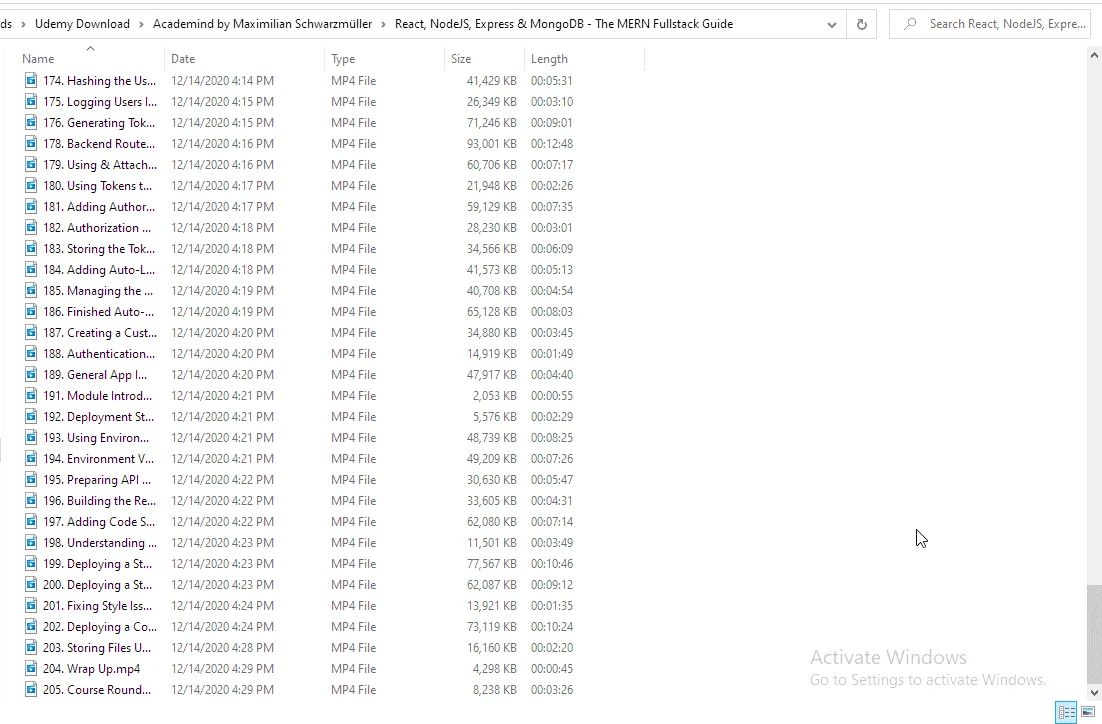The width and height of the screenshot is (1102, 724).
Task: Pick the video icon beside 181. Adding Author...
Action: click(31, 207)
